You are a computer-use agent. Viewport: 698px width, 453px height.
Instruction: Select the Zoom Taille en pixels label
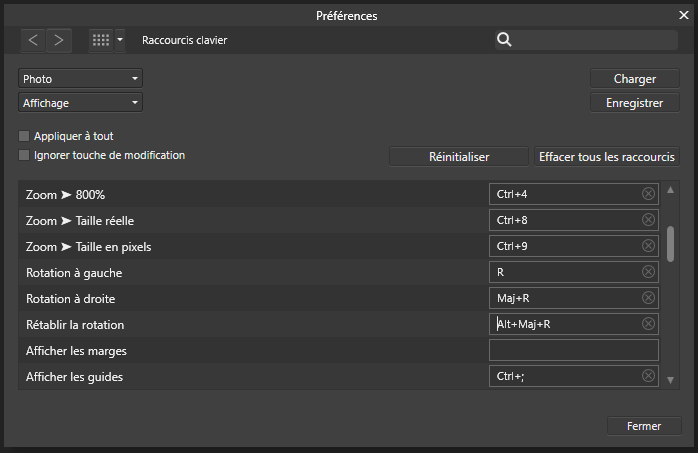(88, 247)
